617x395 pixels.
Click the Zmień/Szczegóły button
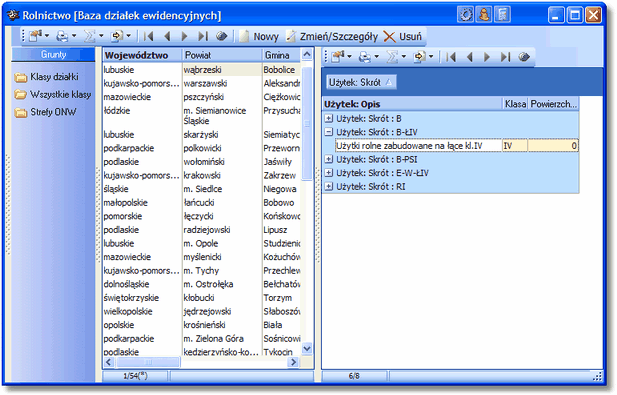pyautogui.click(x=332, y=37)
